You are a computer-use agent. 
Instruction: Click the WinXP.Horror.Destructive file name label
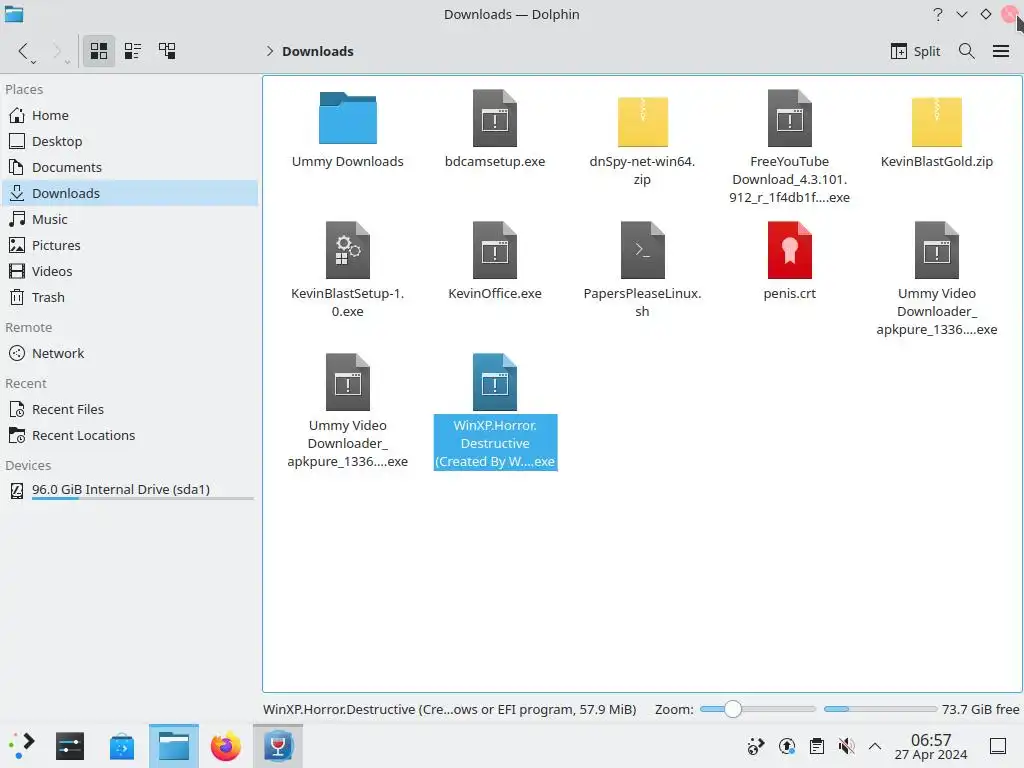[495, 443]
